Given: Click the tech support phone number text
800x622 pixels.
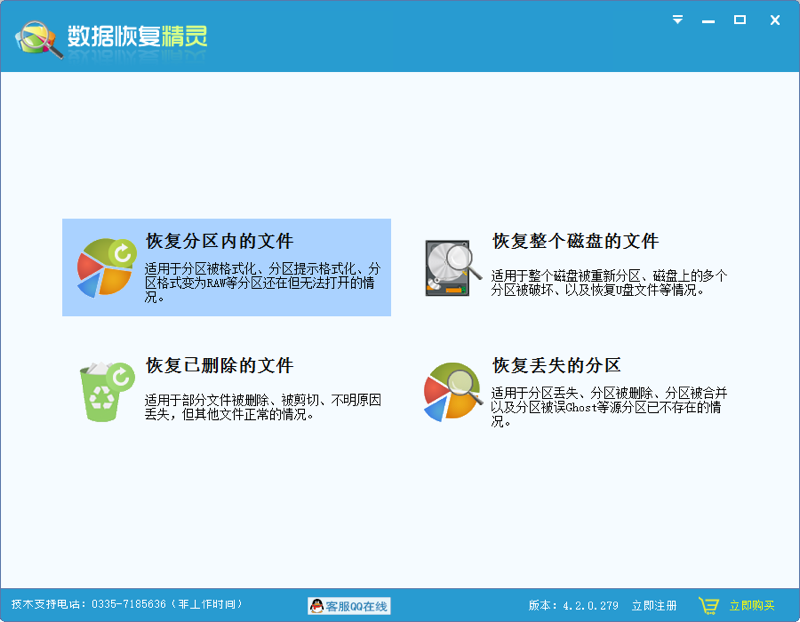Looking at the screenshot, I should [x=127, y=604].
